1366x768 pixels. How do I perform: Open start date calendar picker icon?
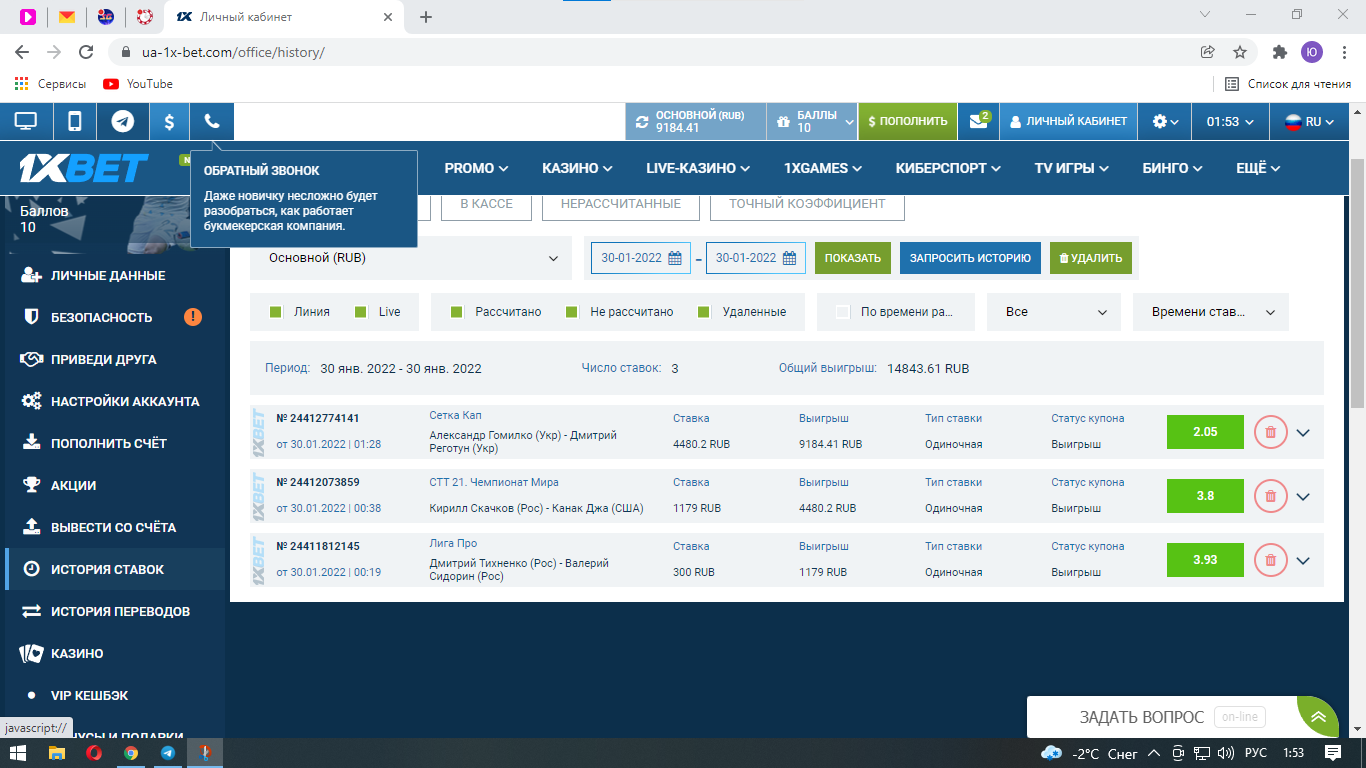coord(675,258)
